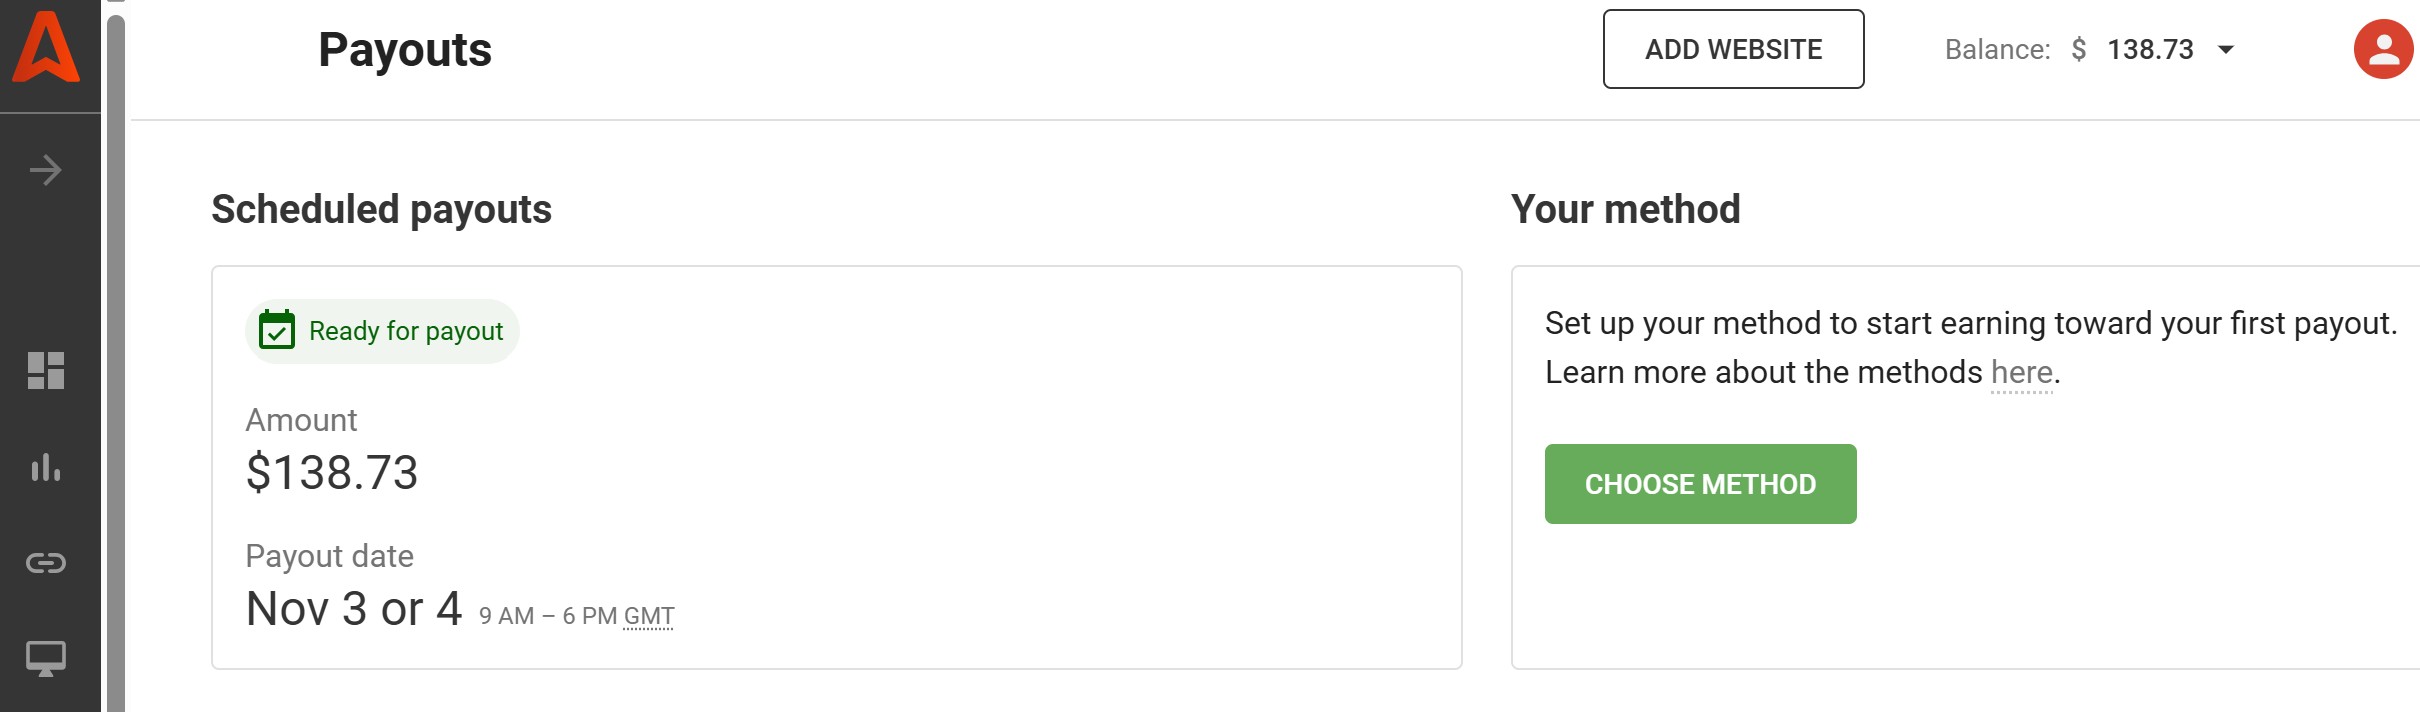This screenshot has height=712, width=2420.
Task: Click the green CHOOSE METHOD button
Action: [1700, 484]
